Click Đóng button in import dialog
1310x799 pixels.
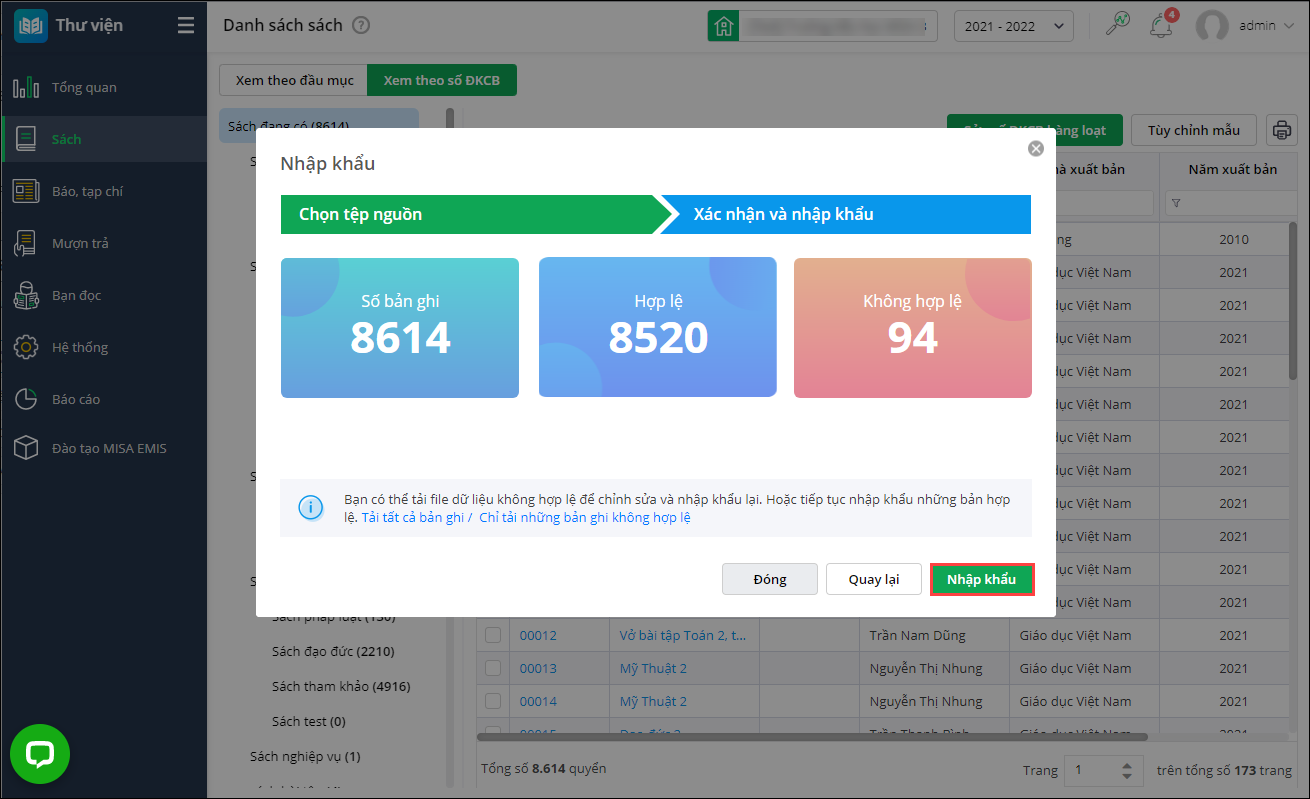pos(770,580)
